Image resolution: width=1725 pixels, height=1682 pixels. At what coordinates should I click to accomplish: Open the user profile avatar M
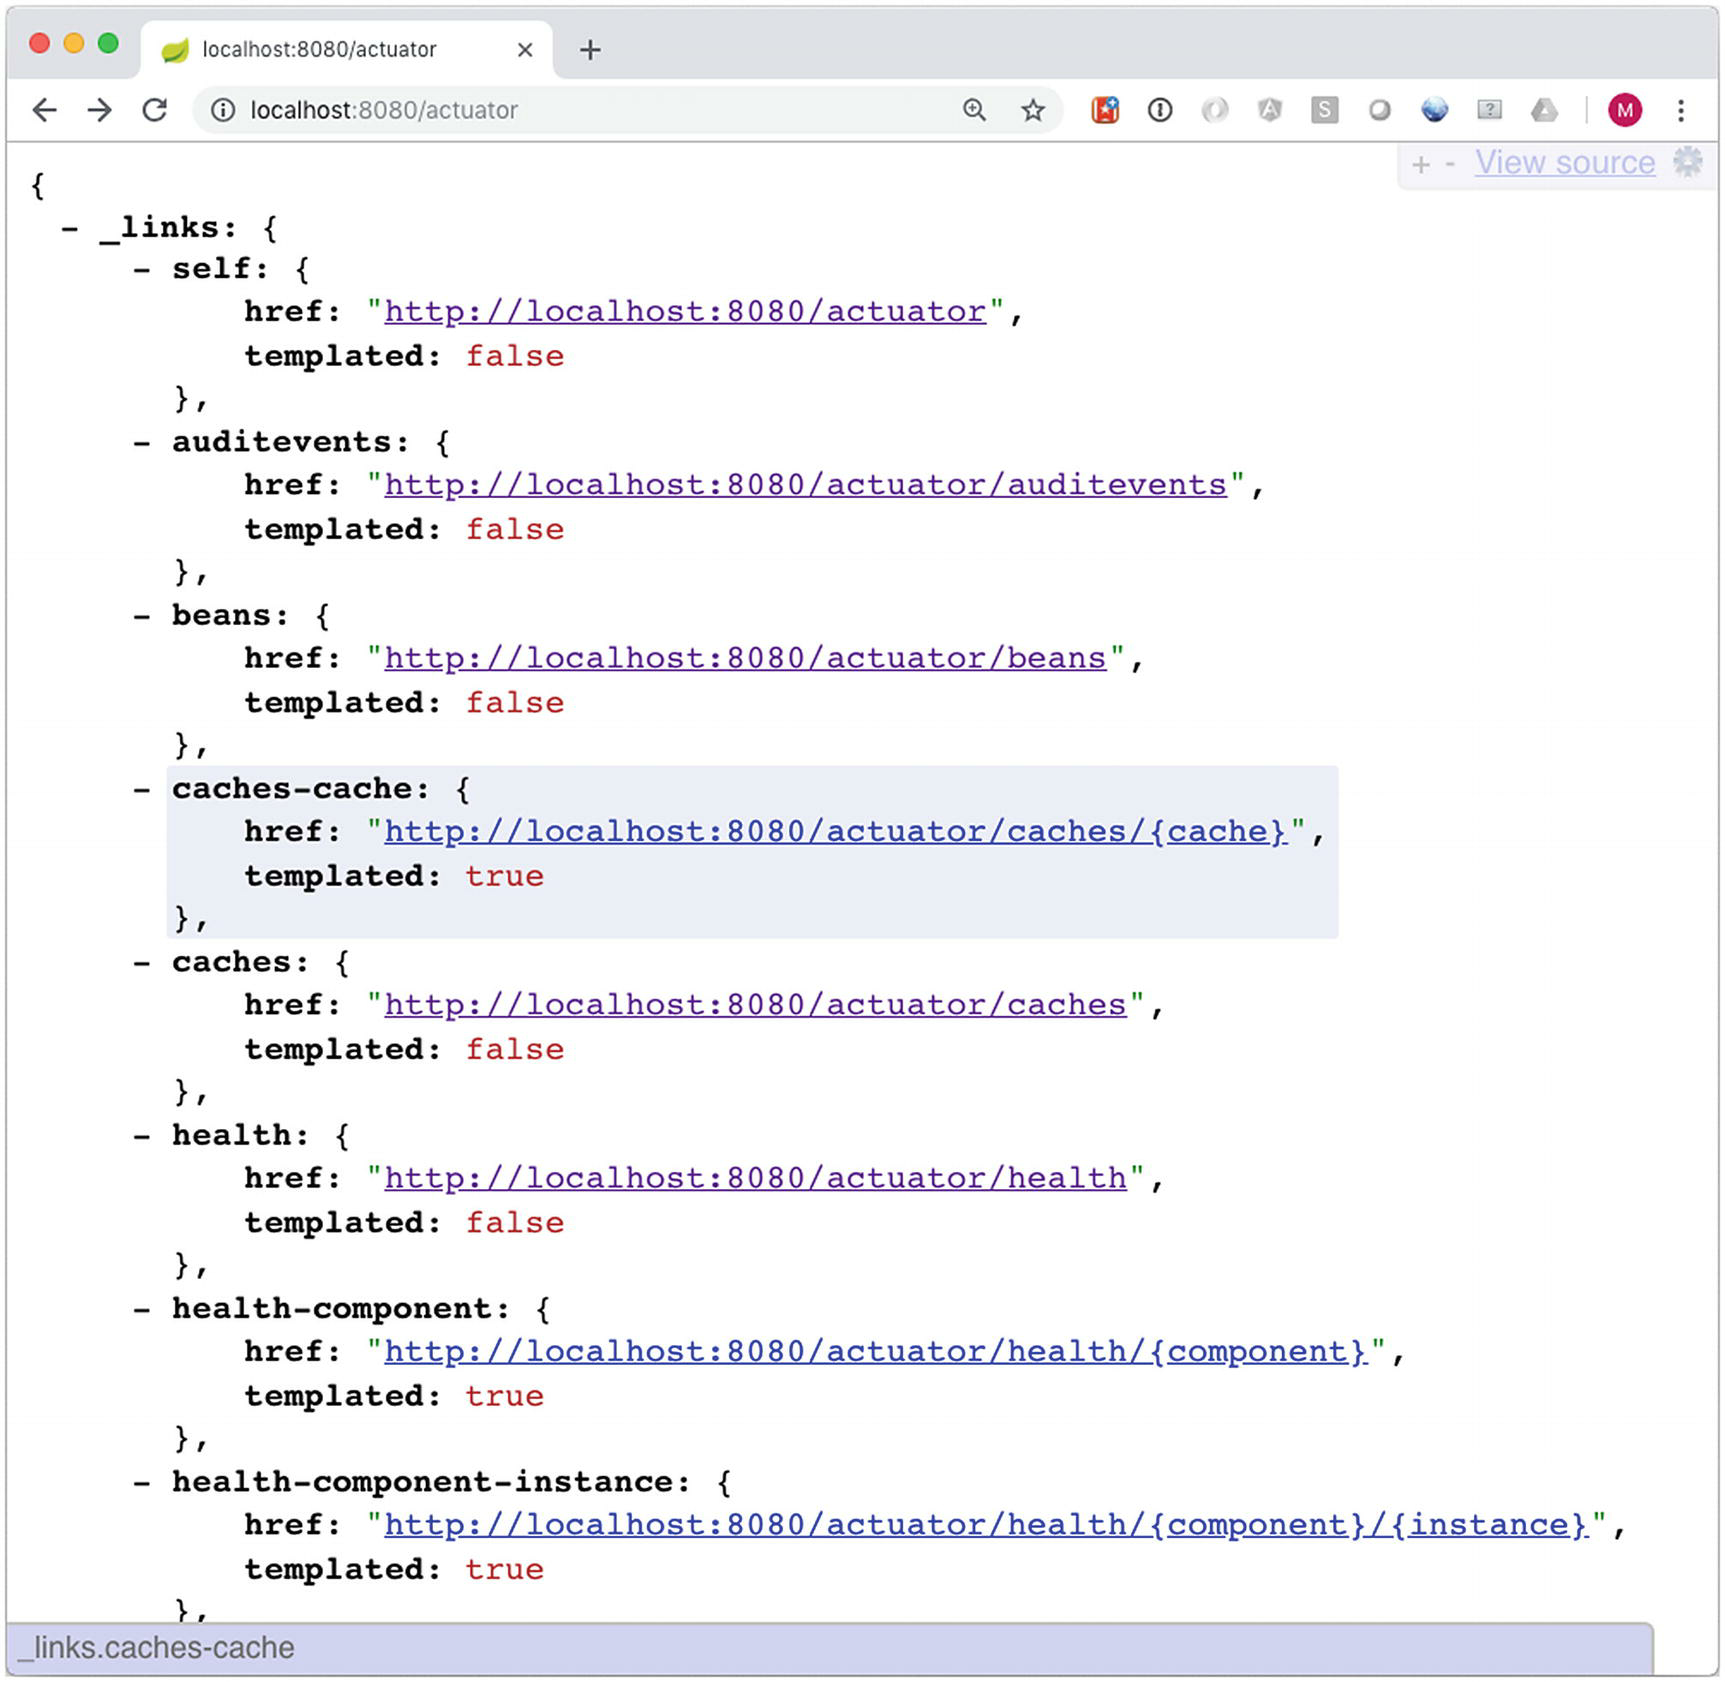pyautogui.click(x=1624, y=110)
